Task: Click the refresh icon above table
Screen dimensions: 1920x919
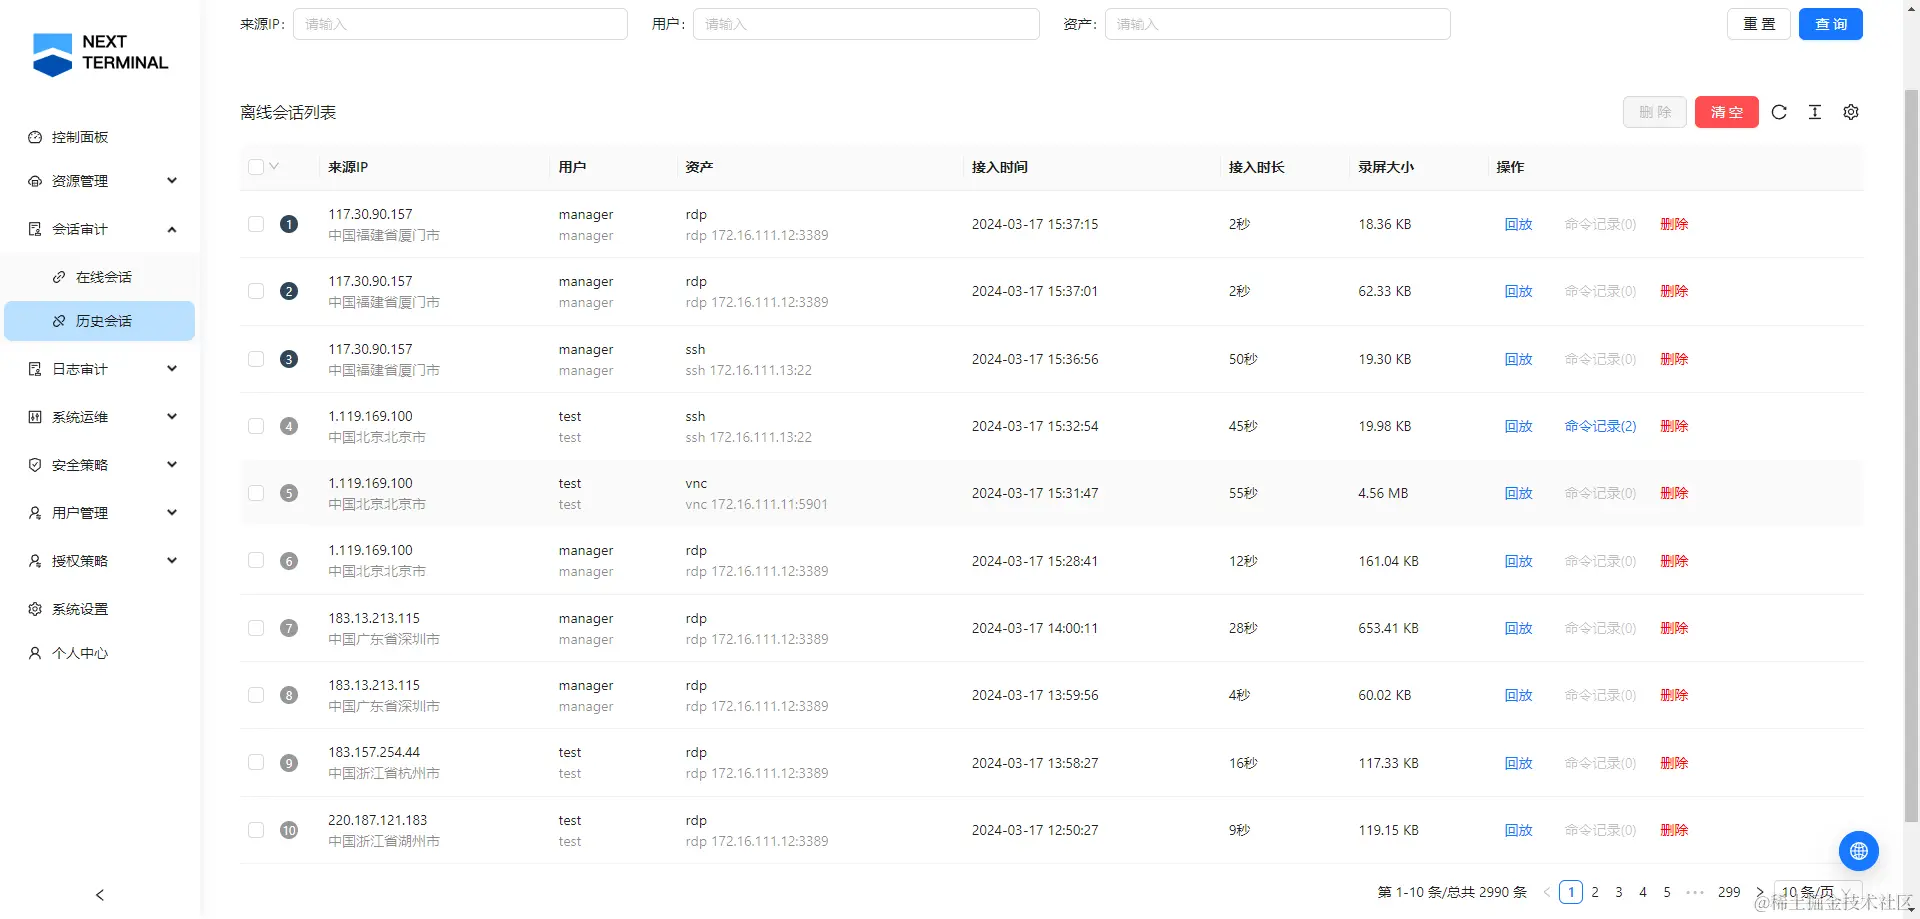Action: click(1779, 112)
